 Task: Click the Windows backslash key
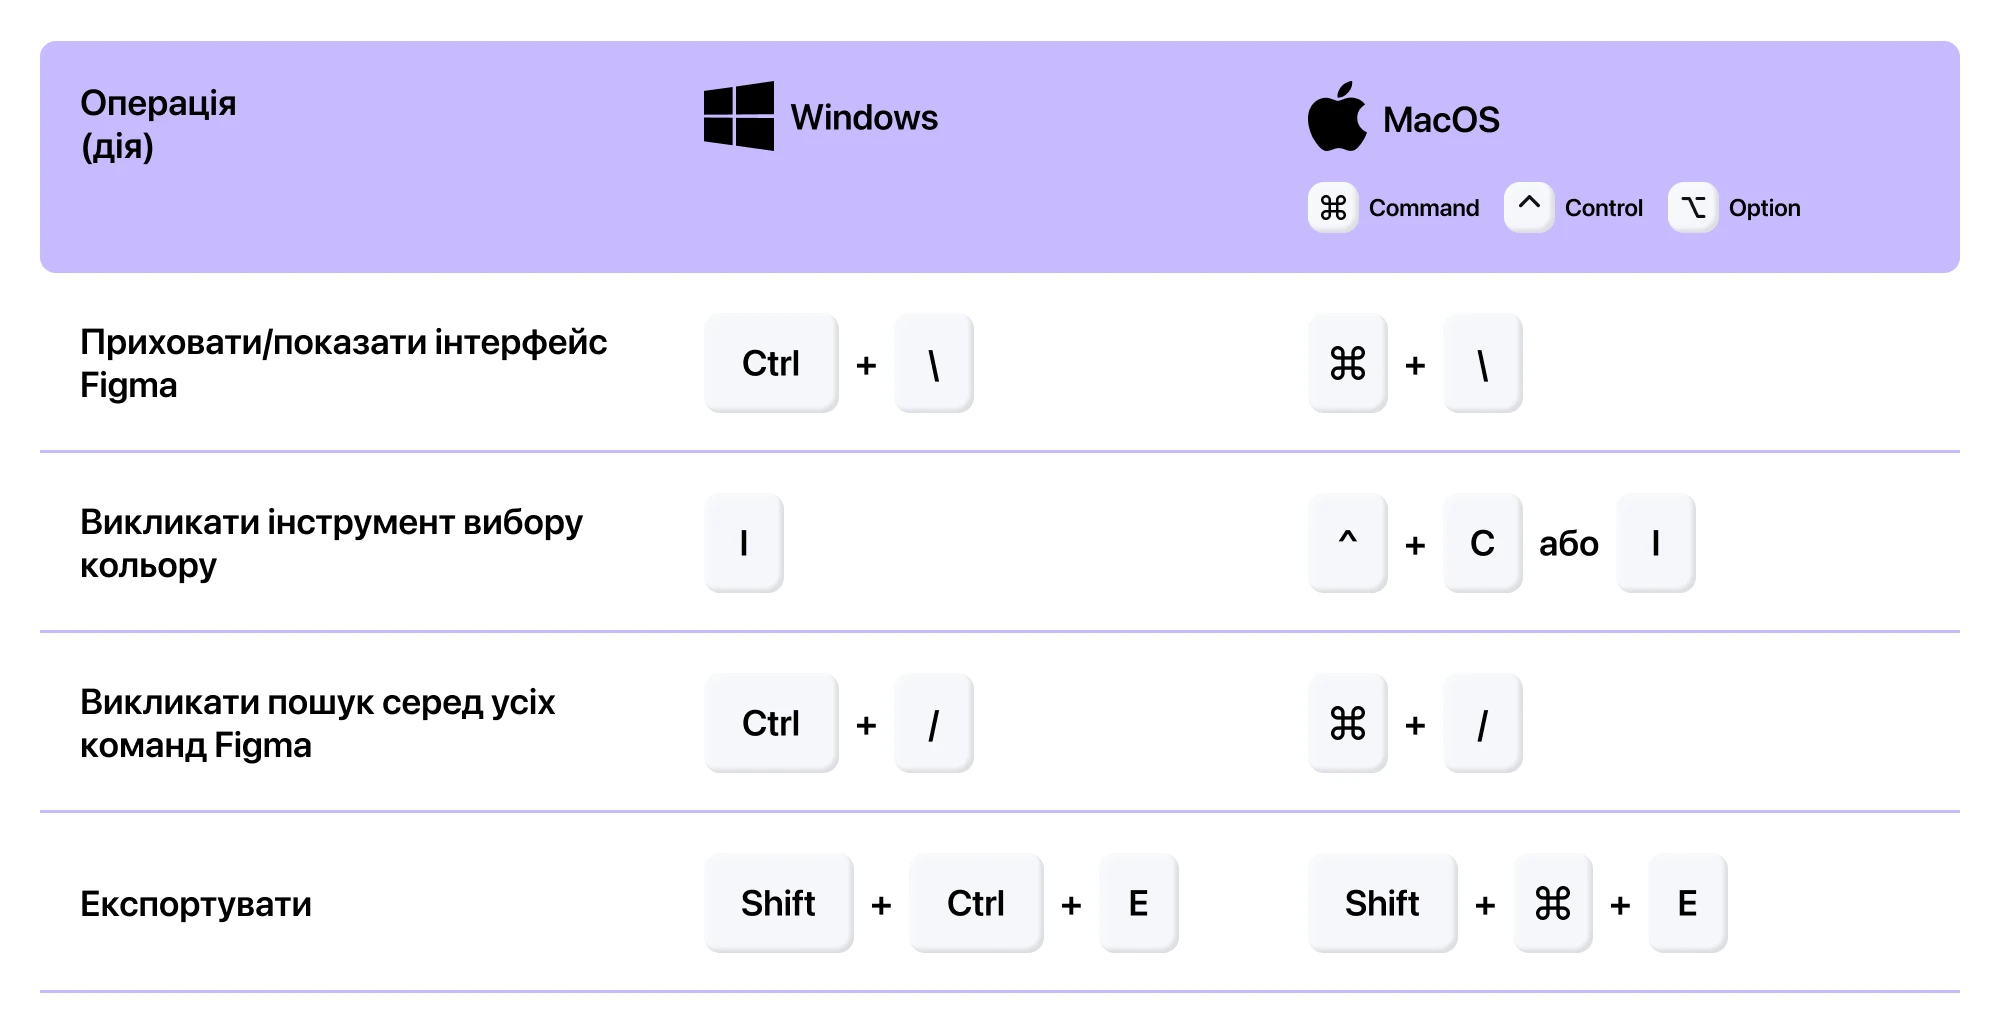point(934,363)
